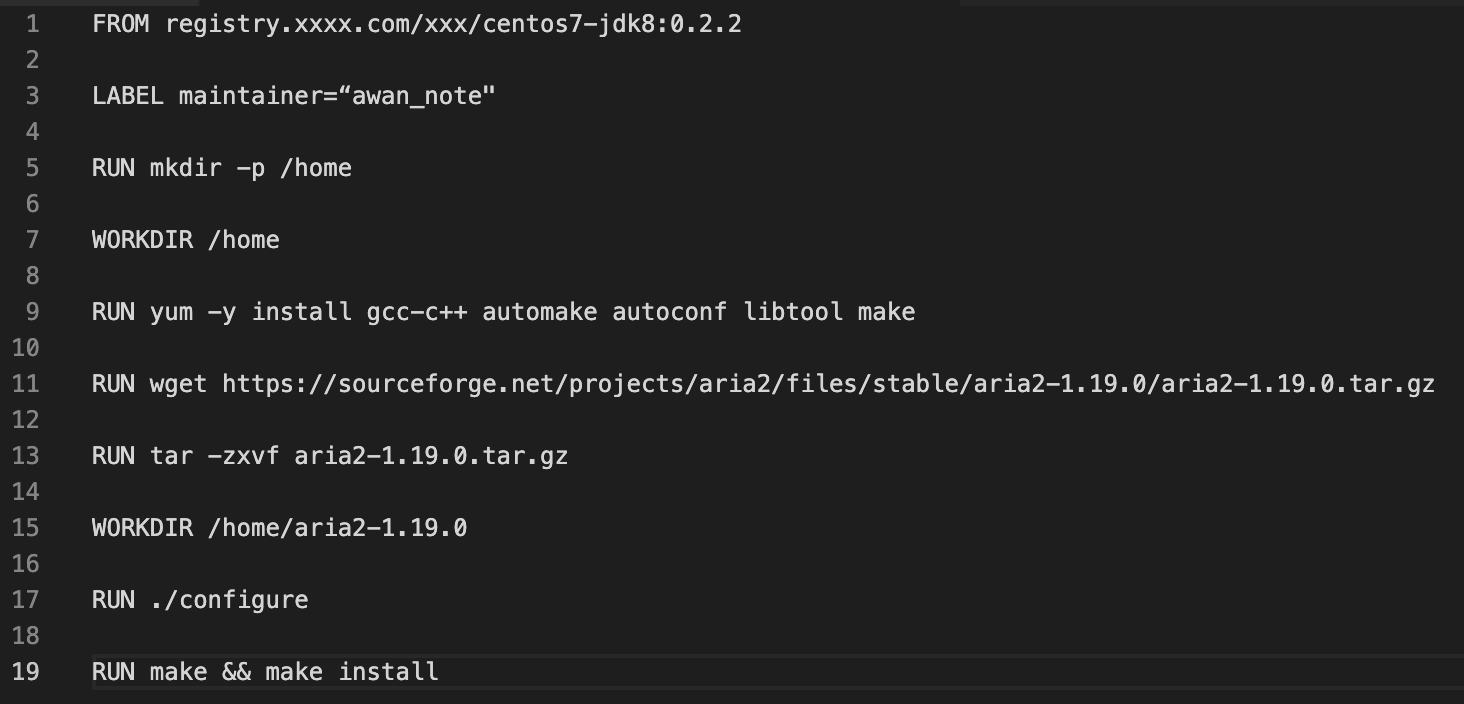This screenshot has height=704, width=1464.
Task: Click the './configure' command
Action: (x=229, y=600)
